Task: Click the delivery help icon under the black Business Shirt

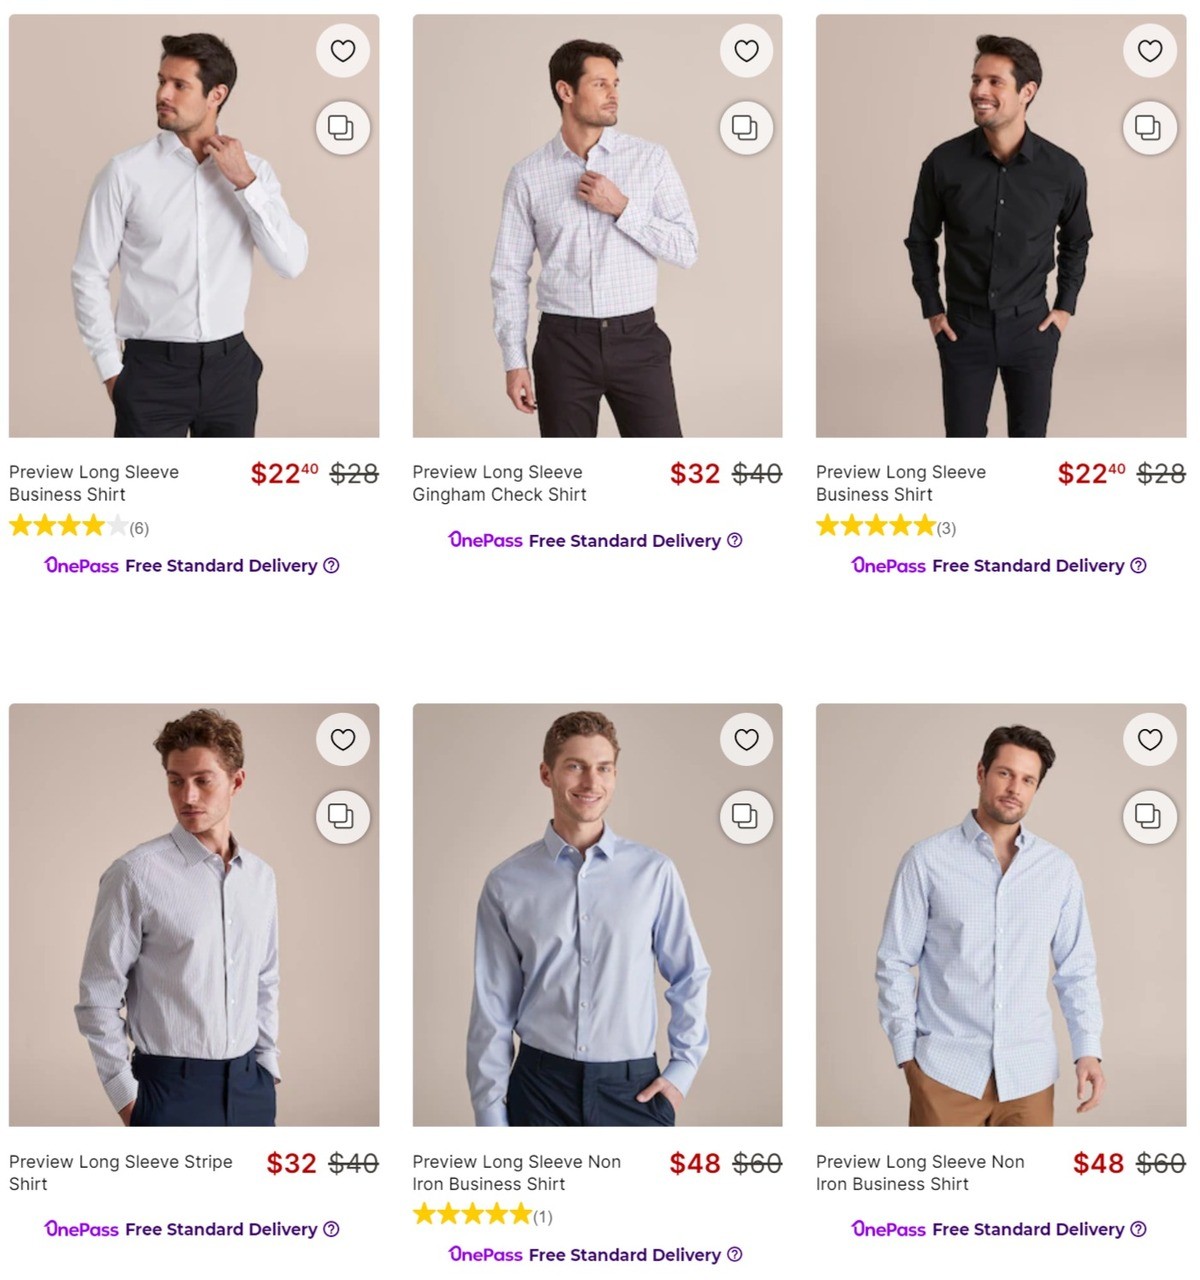Action: pos(1139,566)
